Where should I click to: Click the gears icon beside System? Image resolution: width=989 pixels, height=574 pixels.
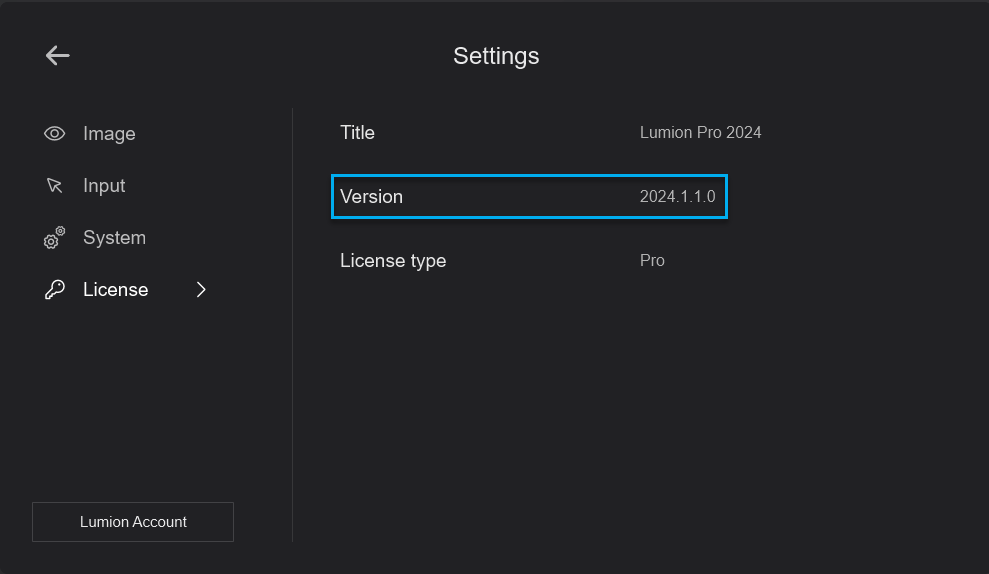[x=55, y=238]
